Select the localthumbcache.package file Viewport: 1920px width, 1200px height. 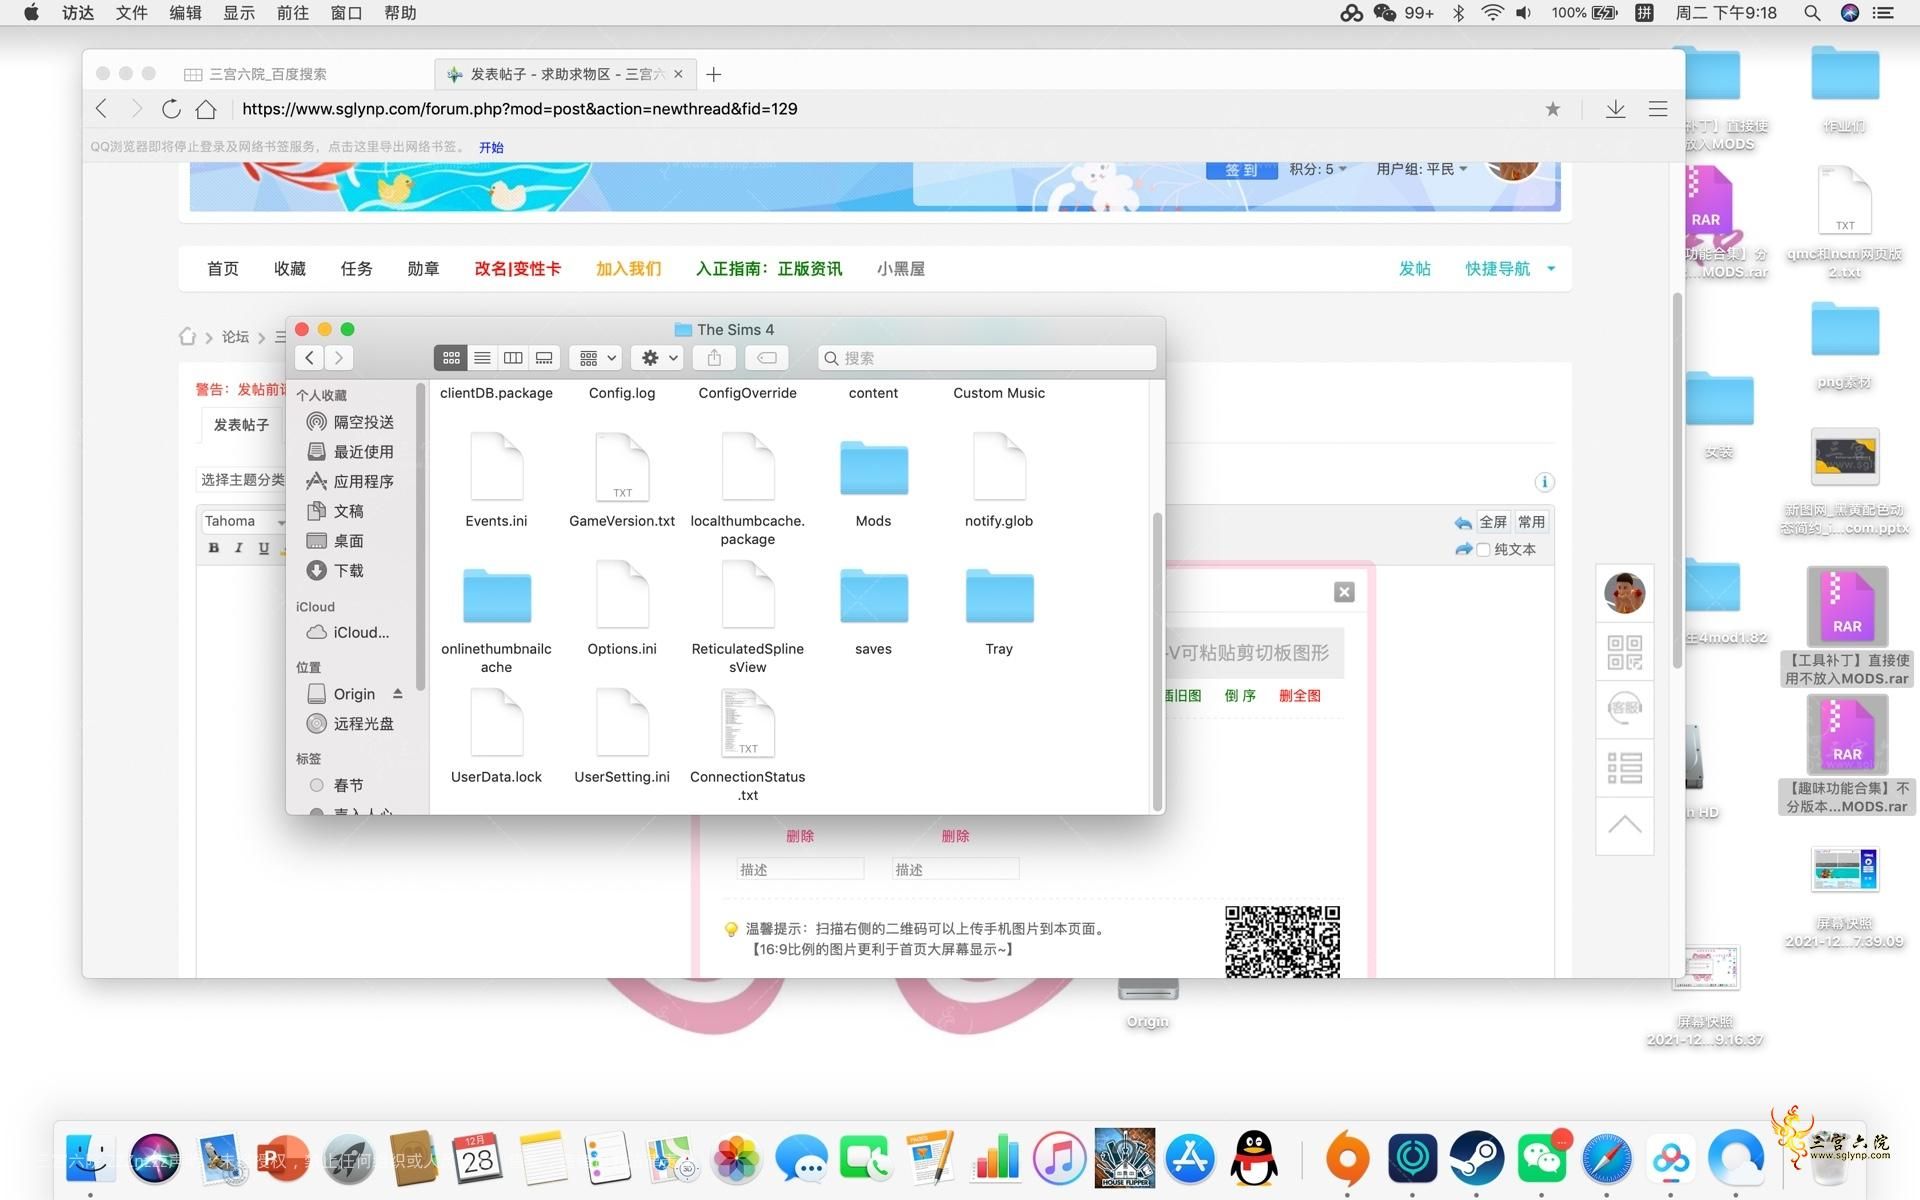pos(747,467)
